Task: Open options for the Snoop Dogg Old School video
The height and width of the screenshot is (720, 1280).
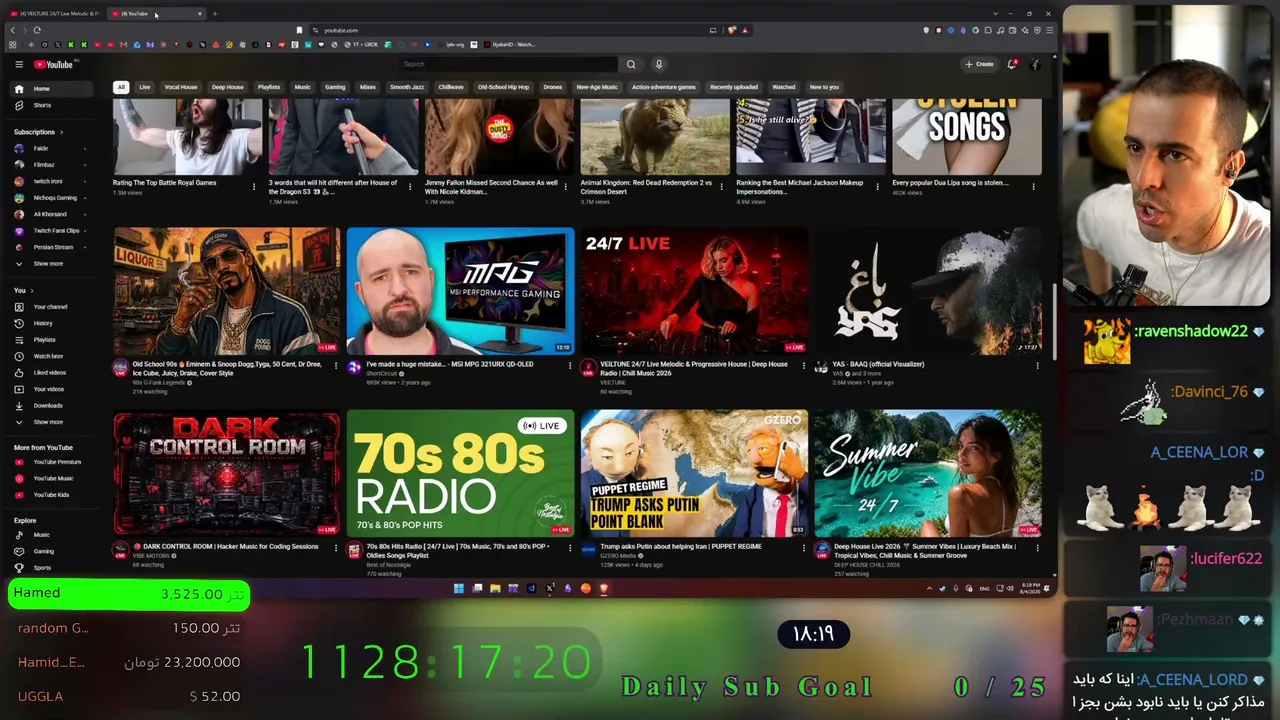Action: (x=337, y=366)
